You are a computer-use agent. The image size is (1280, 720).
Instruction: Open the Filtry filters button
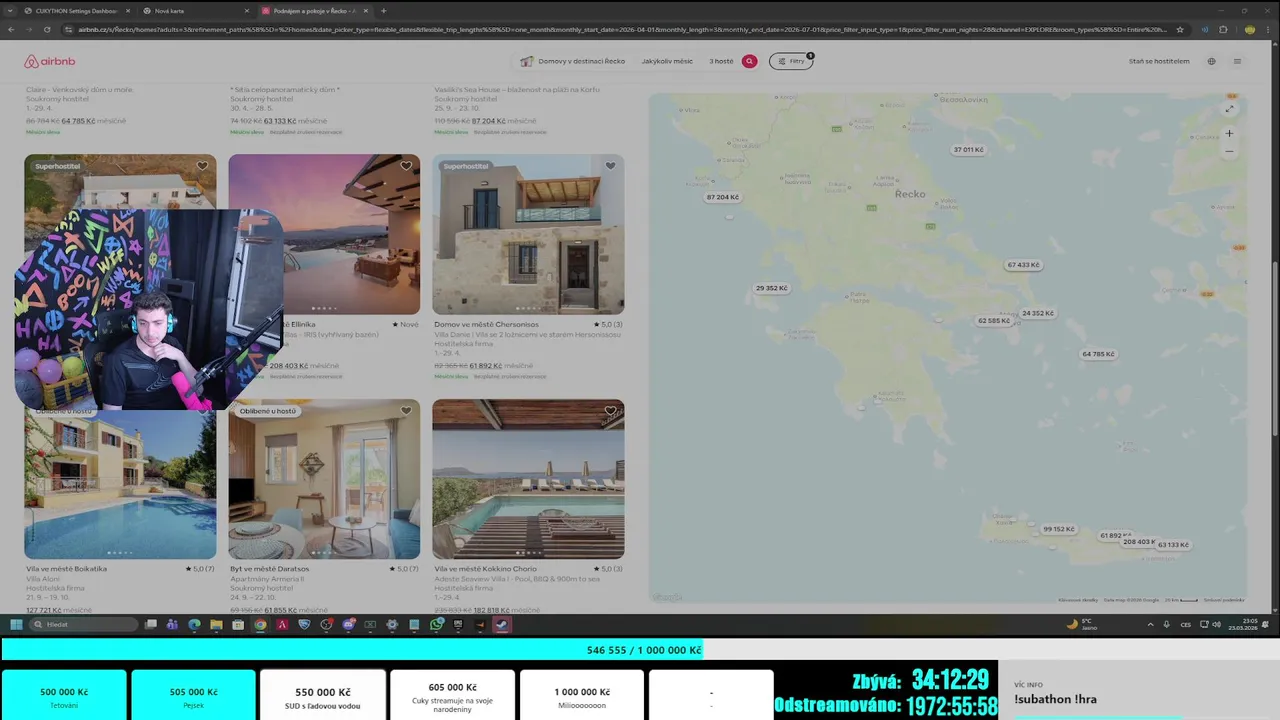791,61
